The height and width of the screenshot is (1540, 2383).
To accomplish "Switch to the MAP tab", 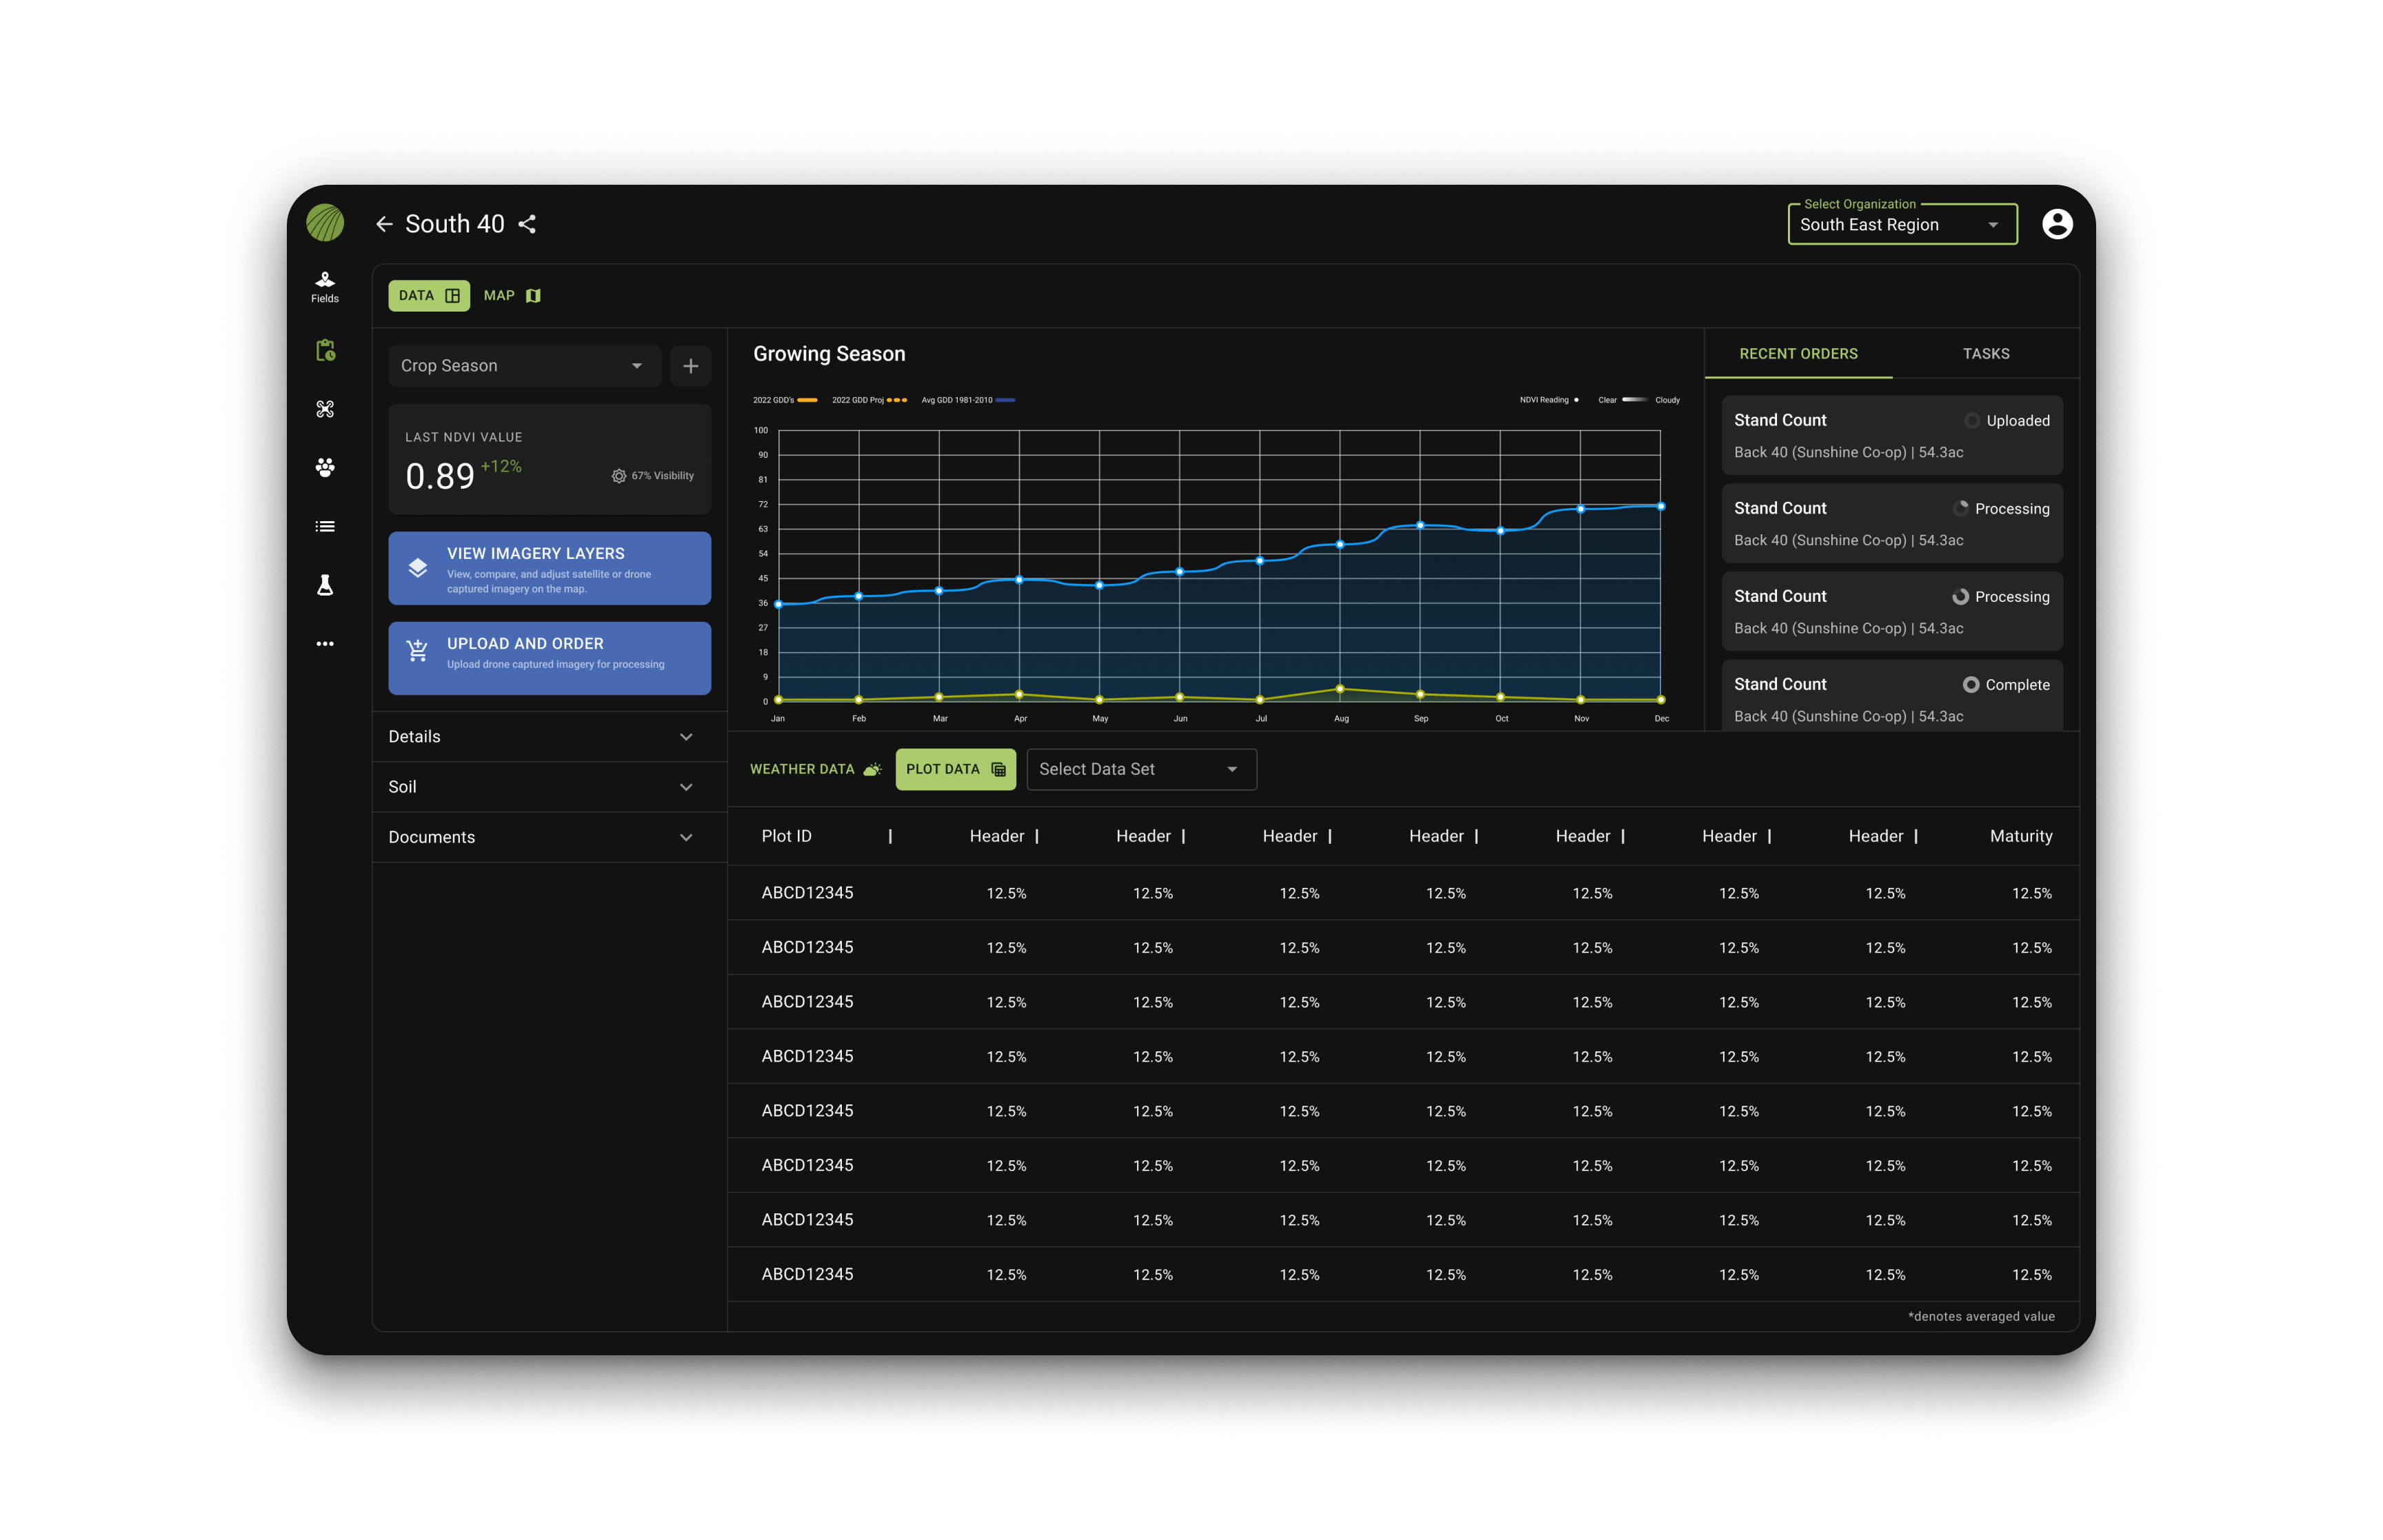I will [x=512, y=296].
